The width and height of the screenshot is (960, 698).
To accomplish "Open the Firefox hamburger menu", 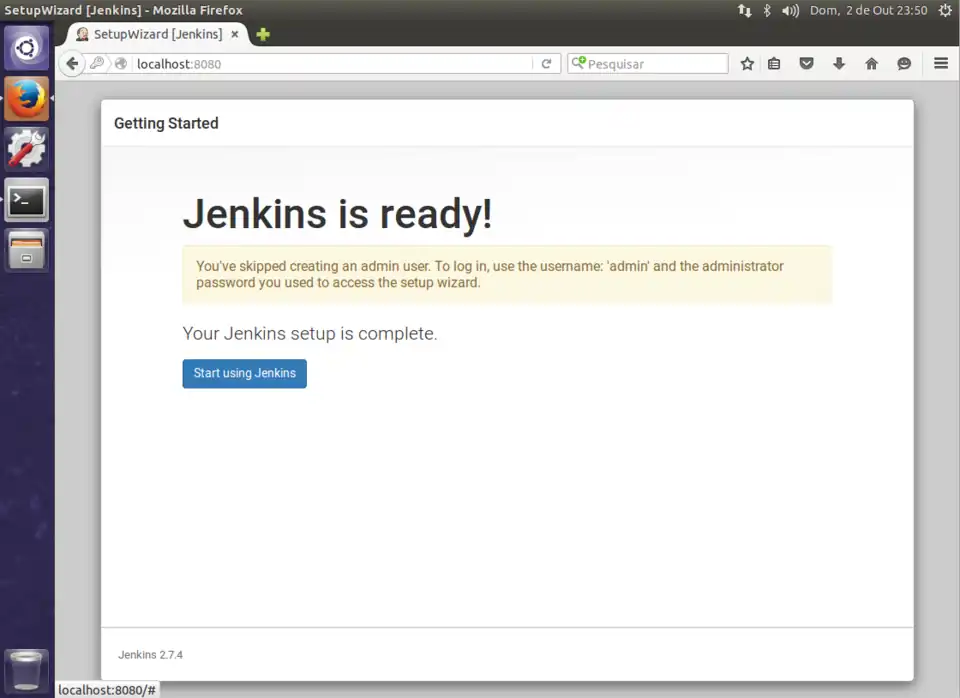I will [x=941, y=63].
